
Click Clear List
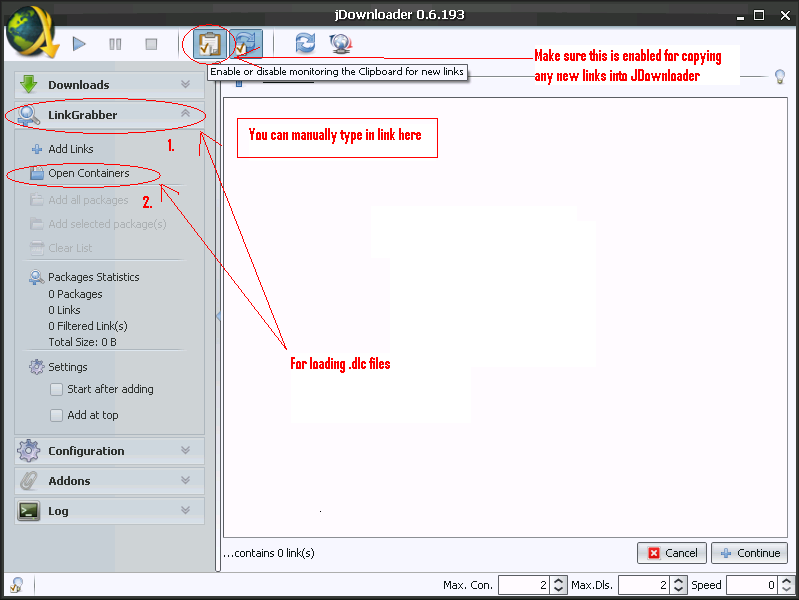point(70,248)
